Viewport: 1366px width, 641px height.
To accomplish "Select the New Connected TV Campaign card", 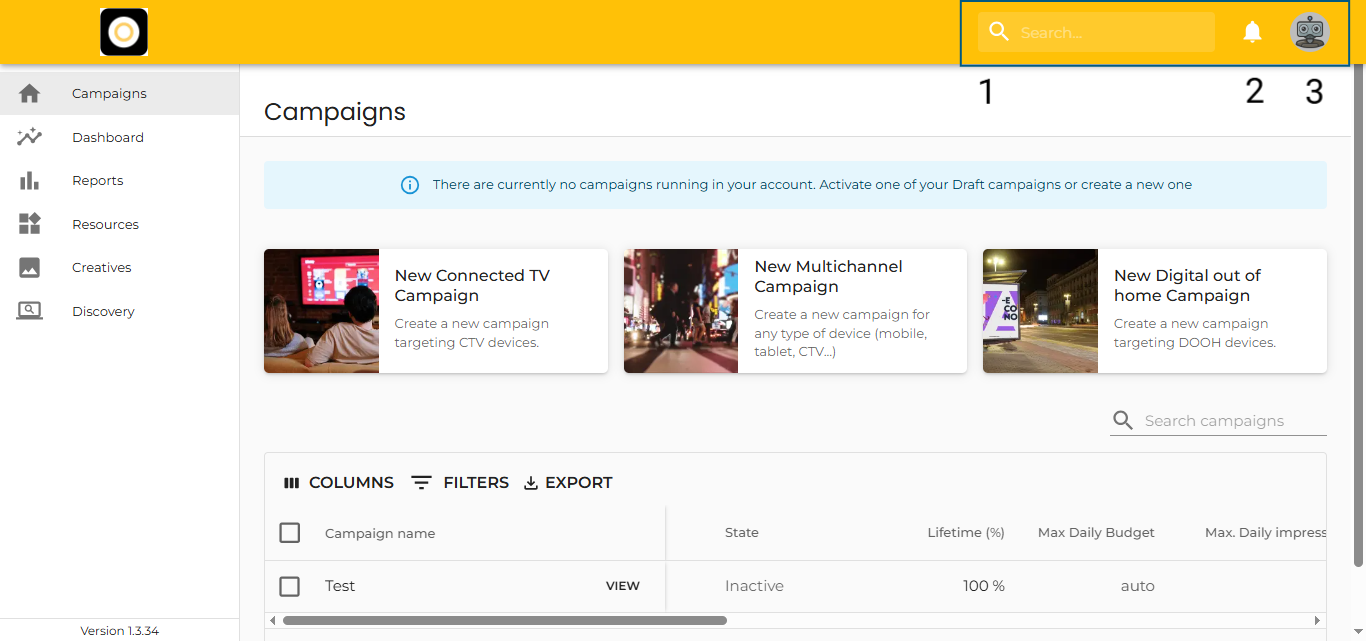I will click(435, 311).
